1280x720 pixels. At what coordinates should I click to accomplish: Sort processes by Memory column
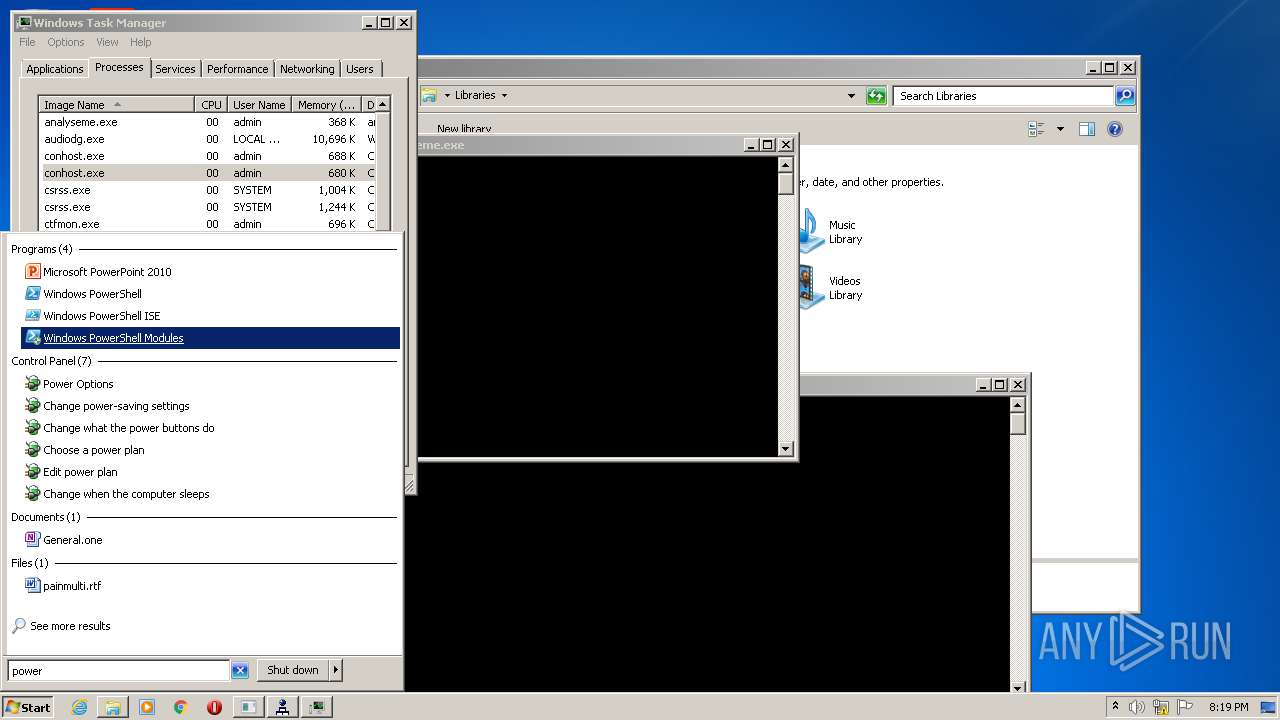tap(327, 105)
